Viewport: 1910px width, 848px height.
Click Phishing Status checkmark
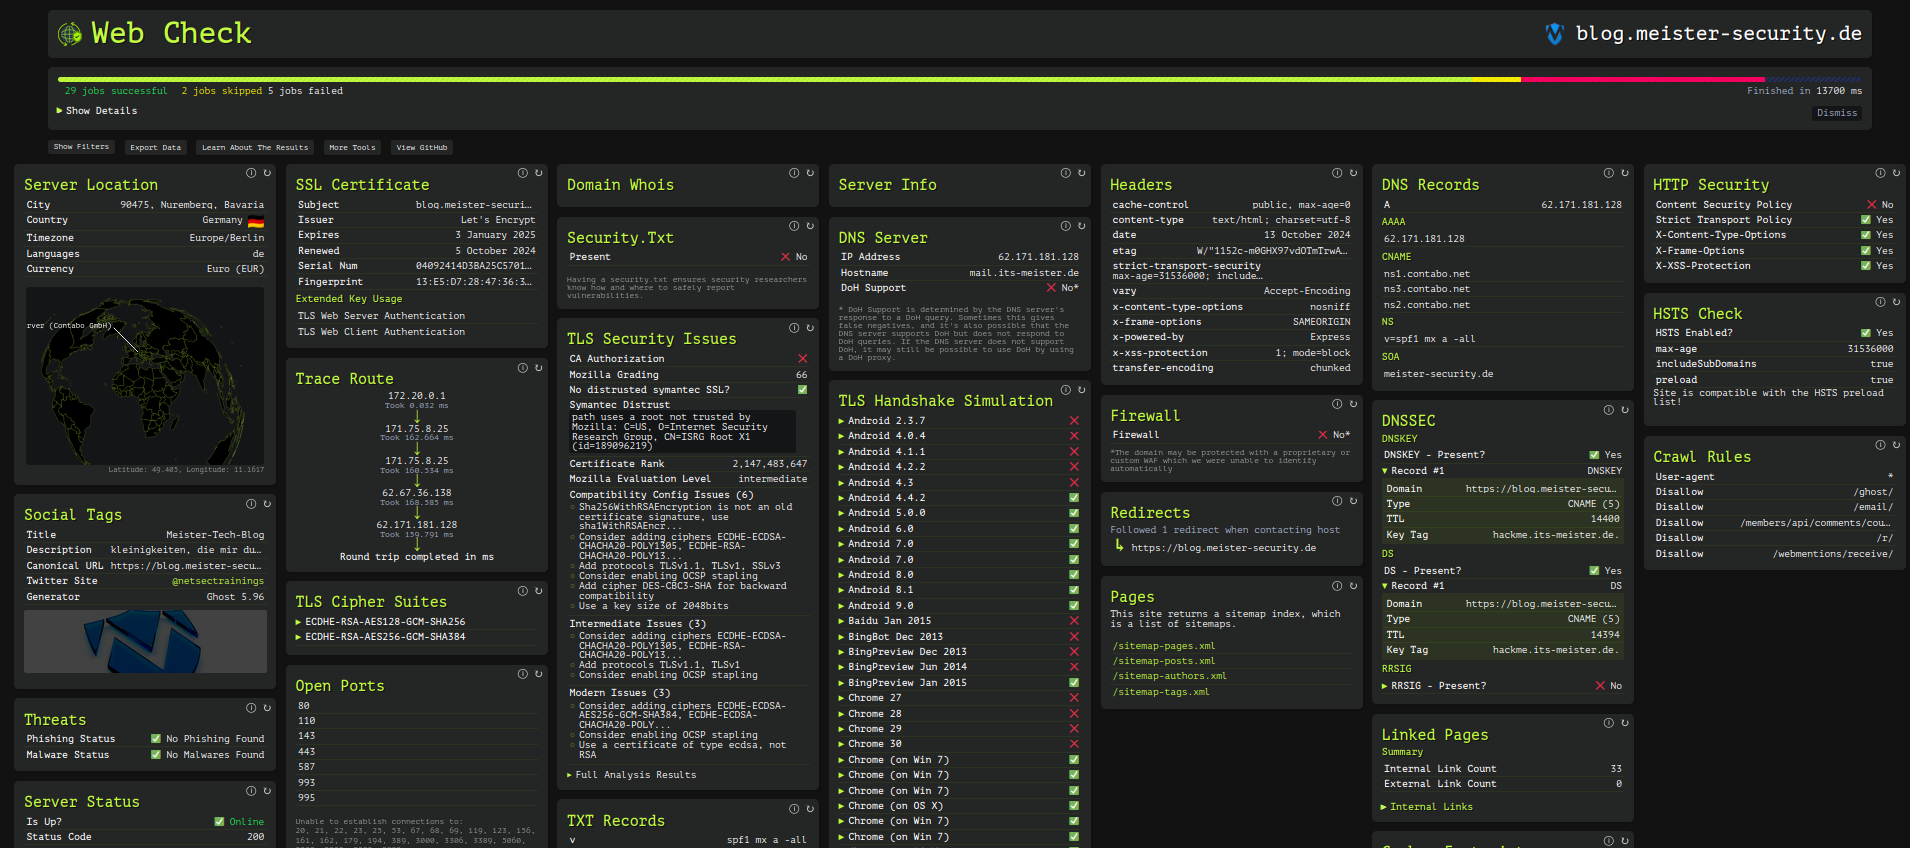(156, 739)
